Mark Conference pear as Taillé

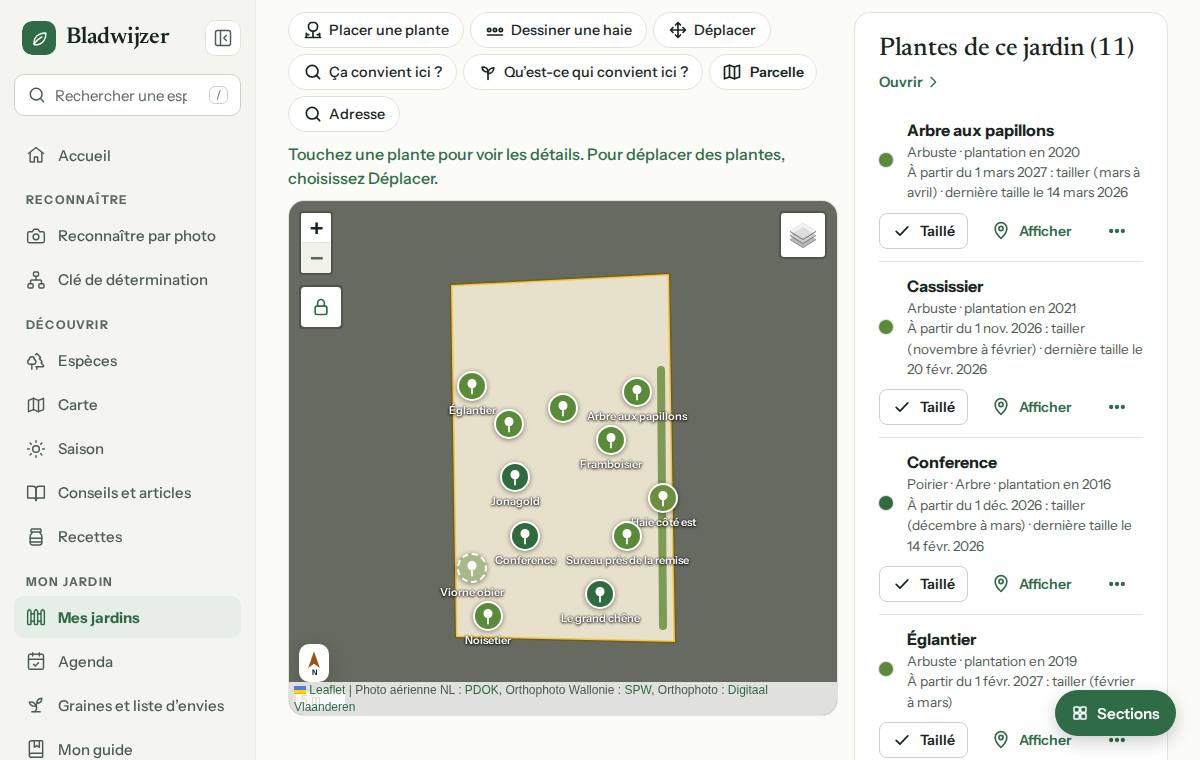923,584
